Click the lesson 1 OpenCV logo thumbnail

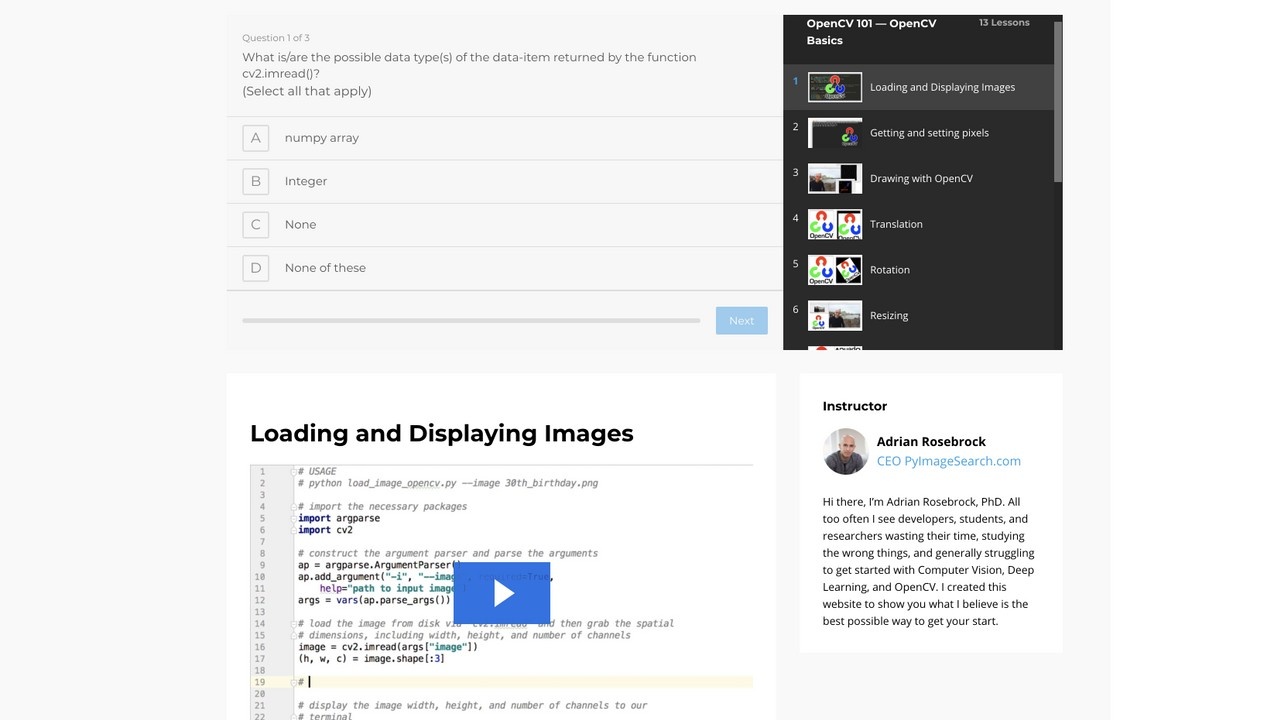pos(834,87)
